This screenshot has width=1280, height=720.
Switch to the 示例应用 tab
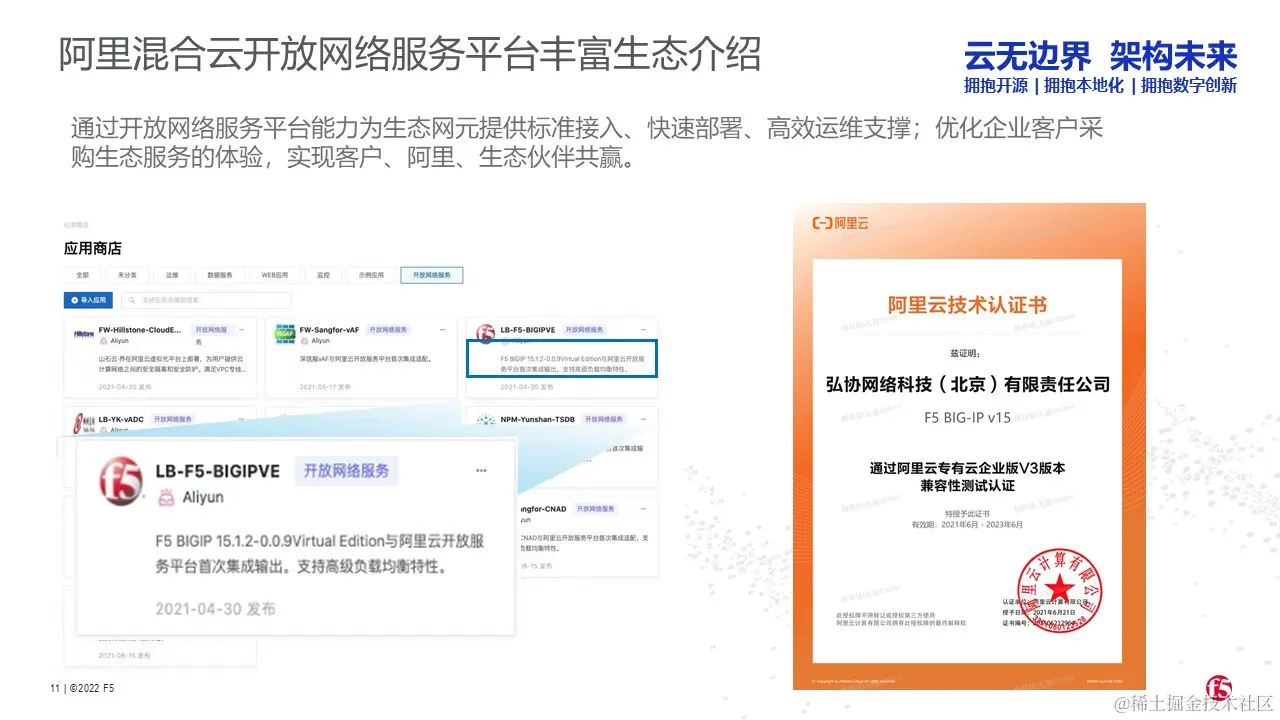(372, 275)
